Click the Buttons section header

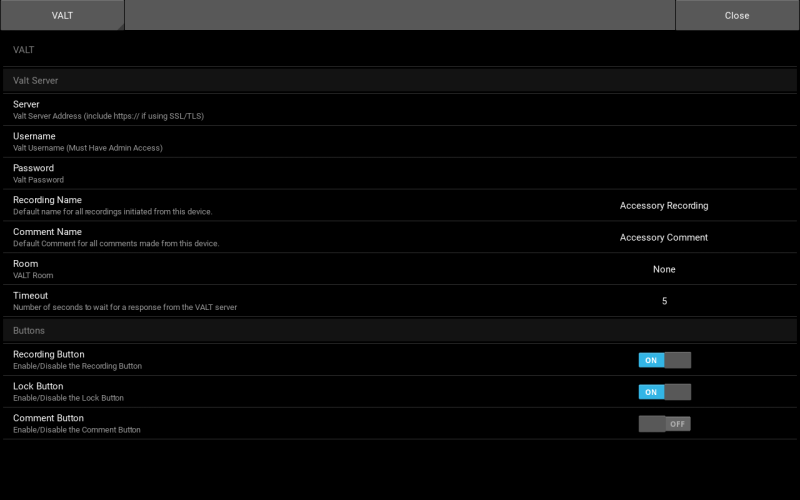400,331
